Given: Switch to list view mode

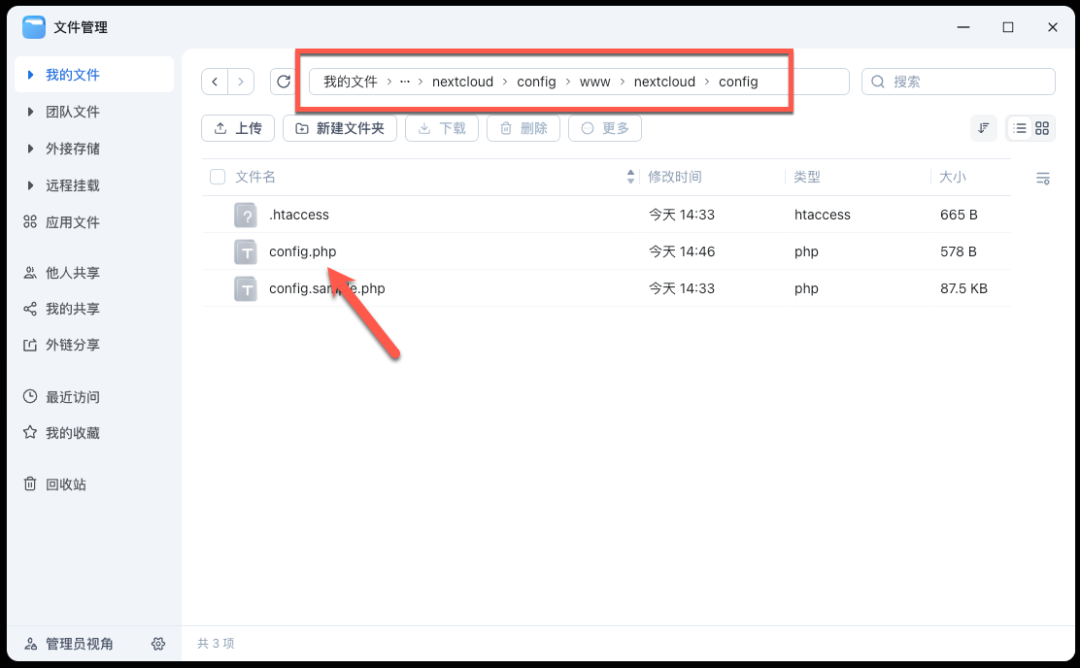Looking at the screenshot, I should point(1019,128).
